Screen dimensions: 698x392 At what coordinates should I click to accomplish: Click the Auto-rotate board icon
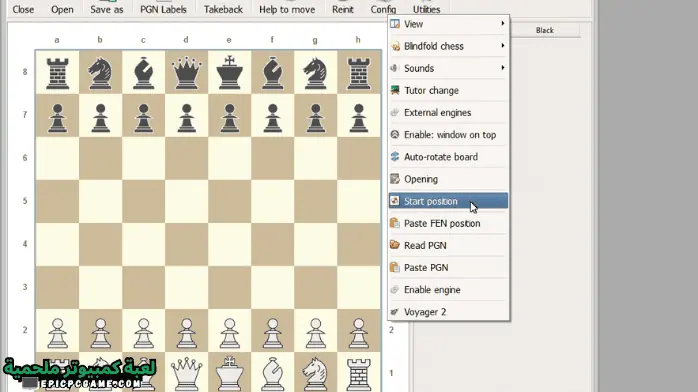pyautogui.click(x=395, y=157)
